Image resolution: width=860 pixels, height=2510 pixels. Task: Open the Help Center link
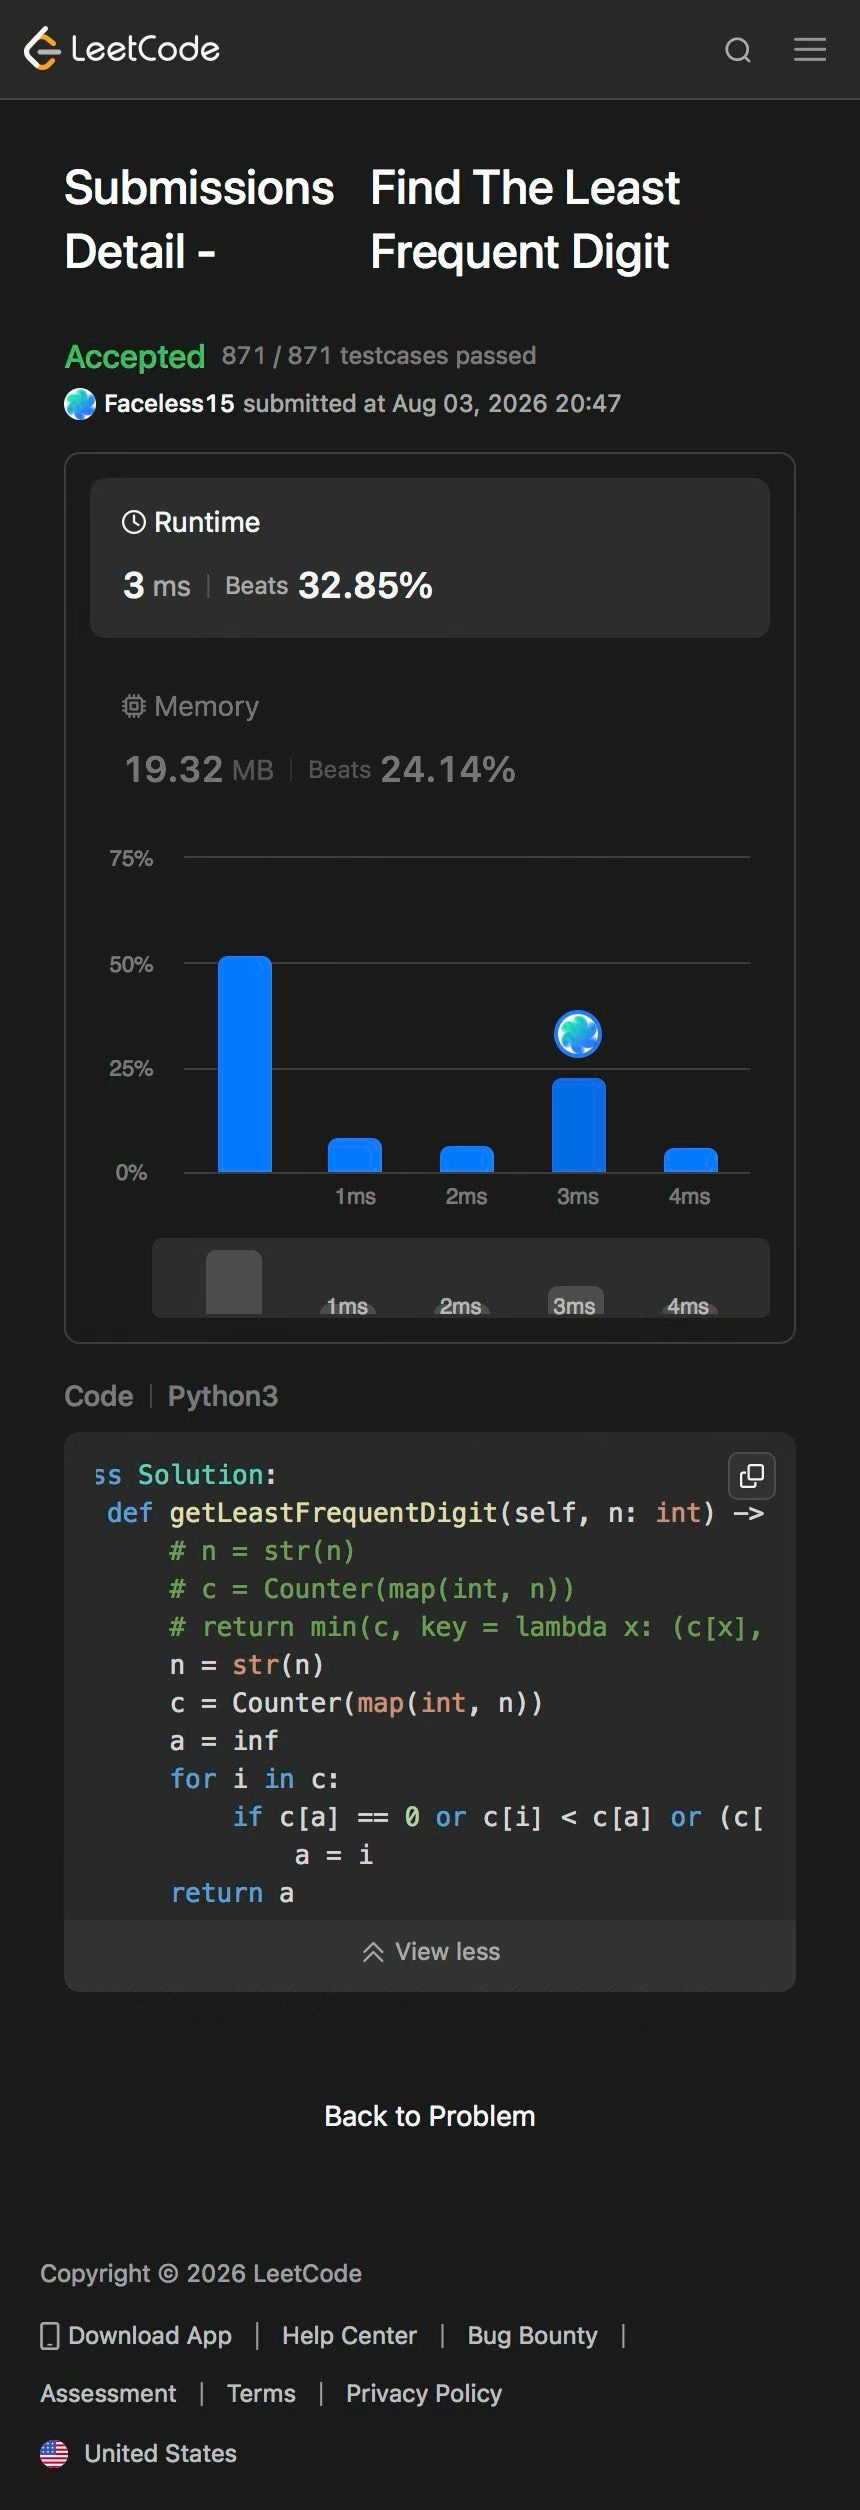[x=349, y=2336]
